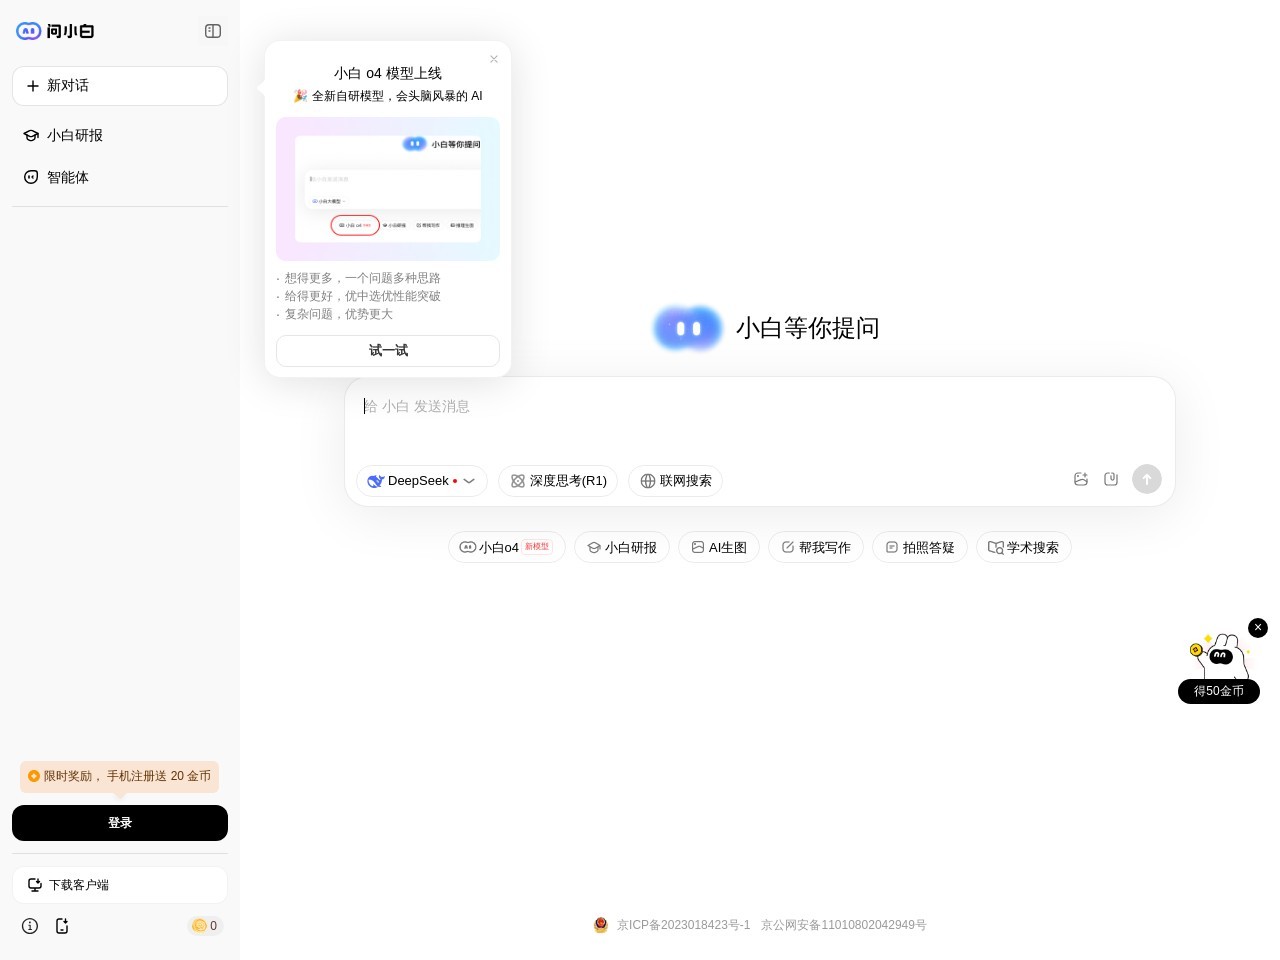This screenshot has width=1280, height=960.
Task: Click the gold coin balance badge
Action: (205, 926)
